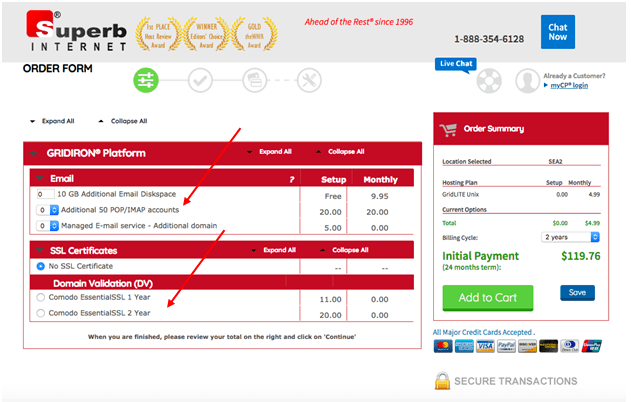Collapse the Email section triangle
The image size is (631, 402).
point(40,178)
